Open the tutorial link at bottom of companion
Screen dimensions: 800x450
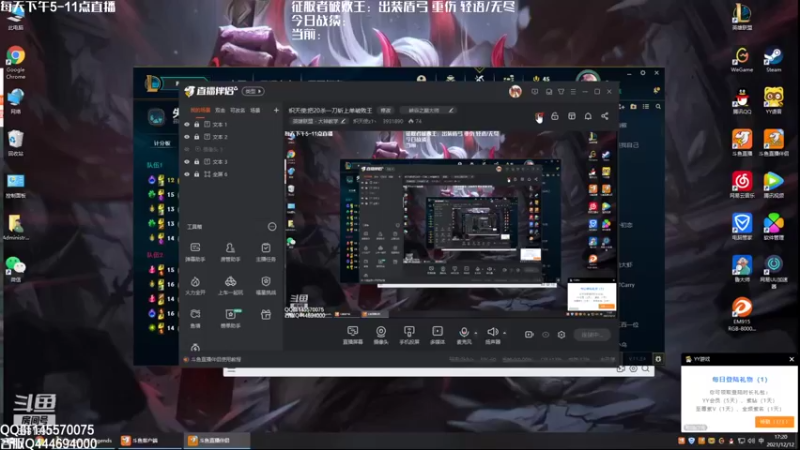pos(216,360)
